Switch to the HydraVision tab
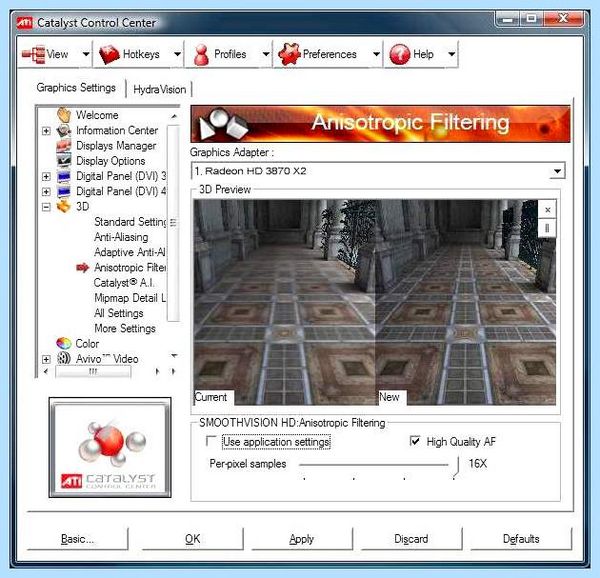 160,90
